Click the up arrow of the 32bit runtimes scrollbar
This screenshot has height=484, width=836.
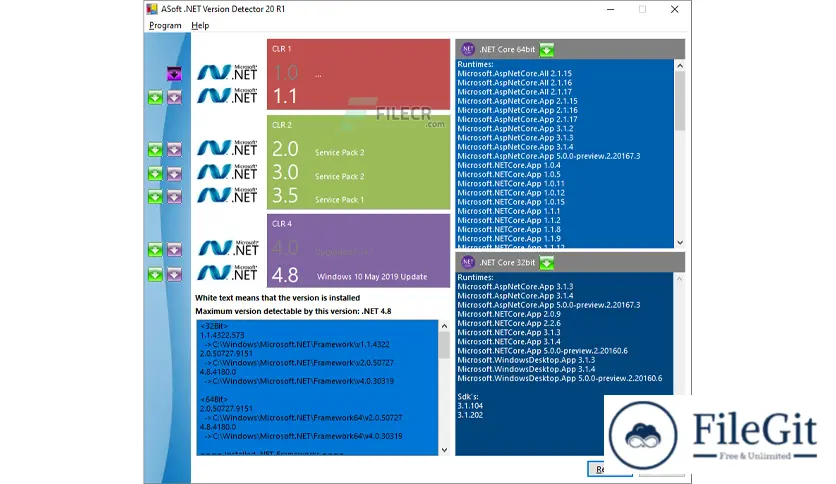[x=679, y=278]
